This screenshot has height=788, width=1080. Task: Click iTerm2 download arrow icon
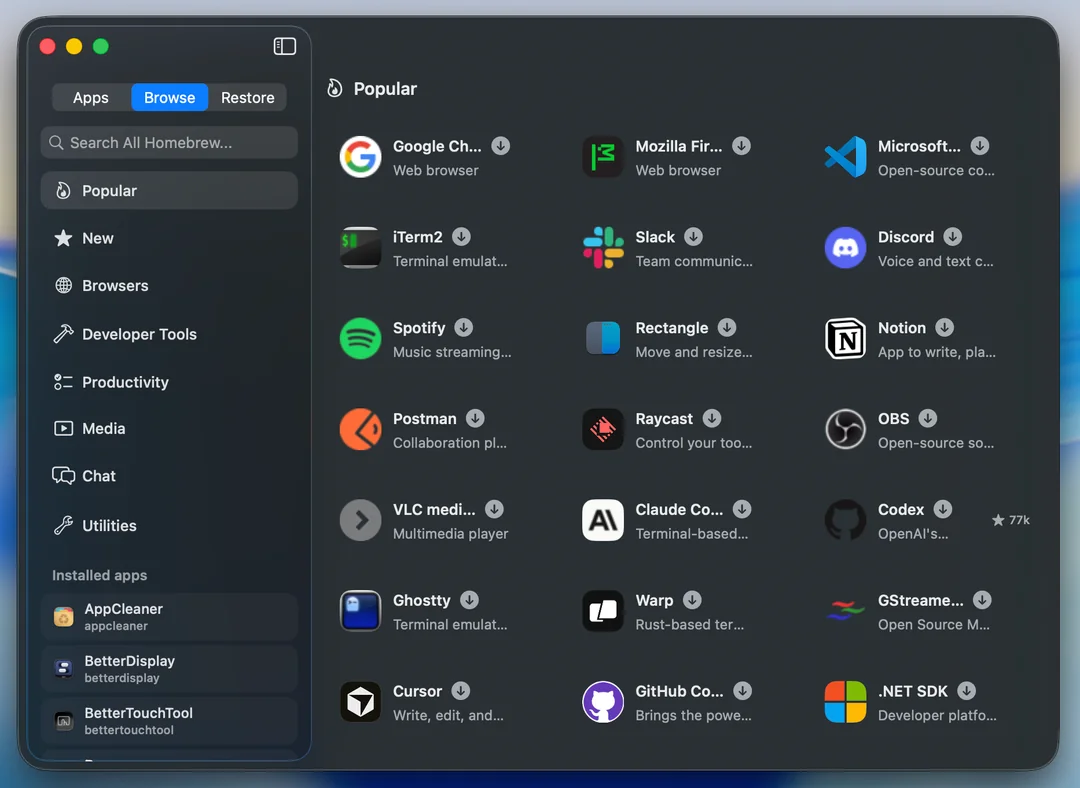pyautogui.click(x=461, y=237)
